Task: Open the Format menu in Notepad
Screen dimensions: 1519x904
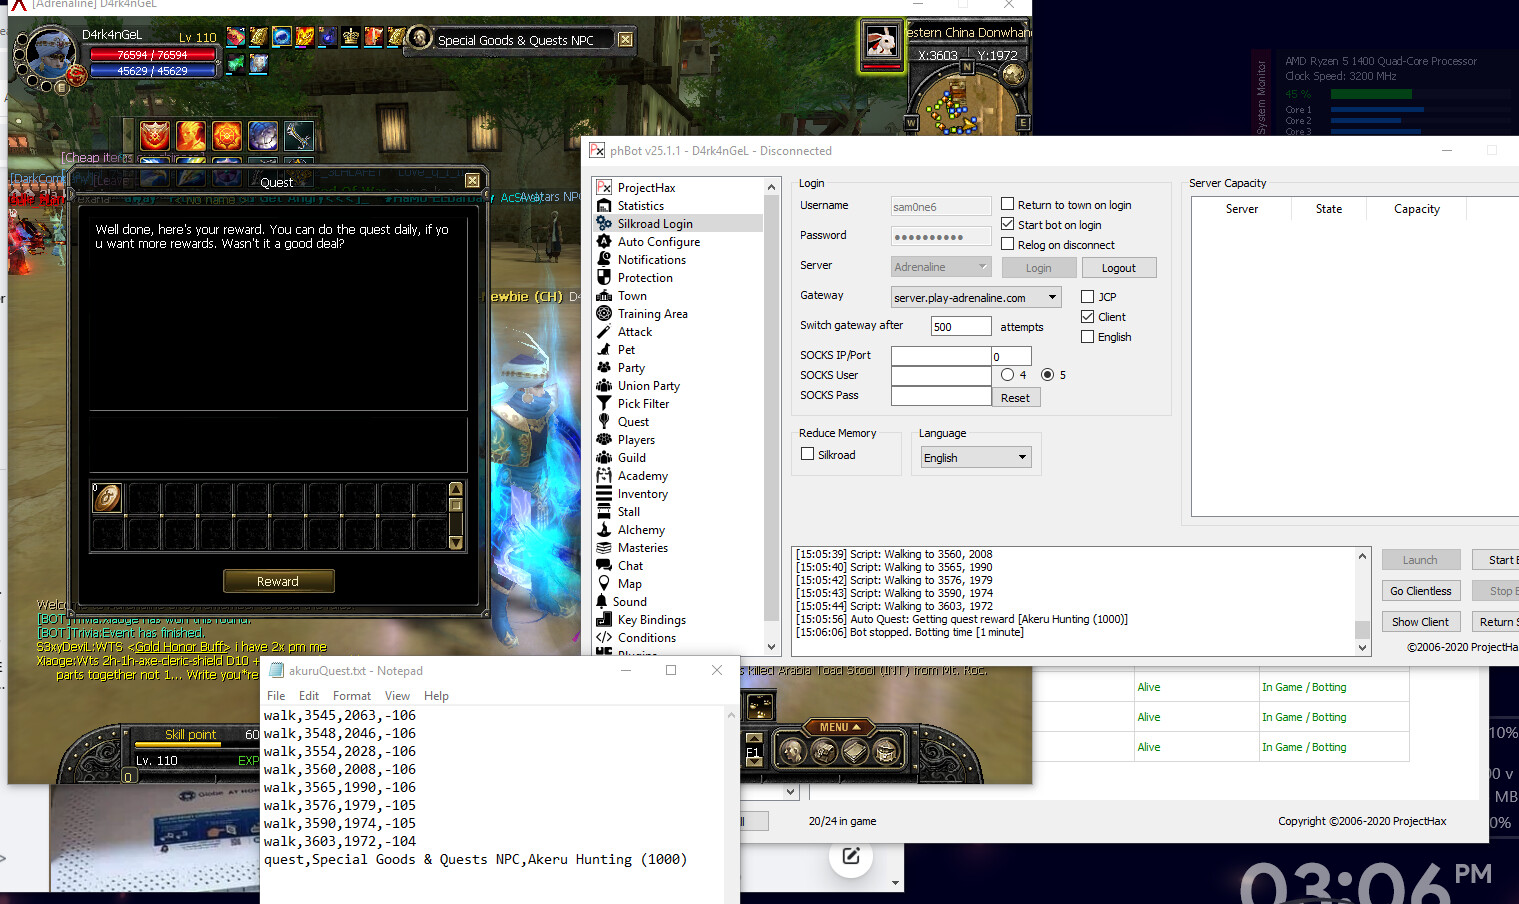Action: [x=351, y=696]
